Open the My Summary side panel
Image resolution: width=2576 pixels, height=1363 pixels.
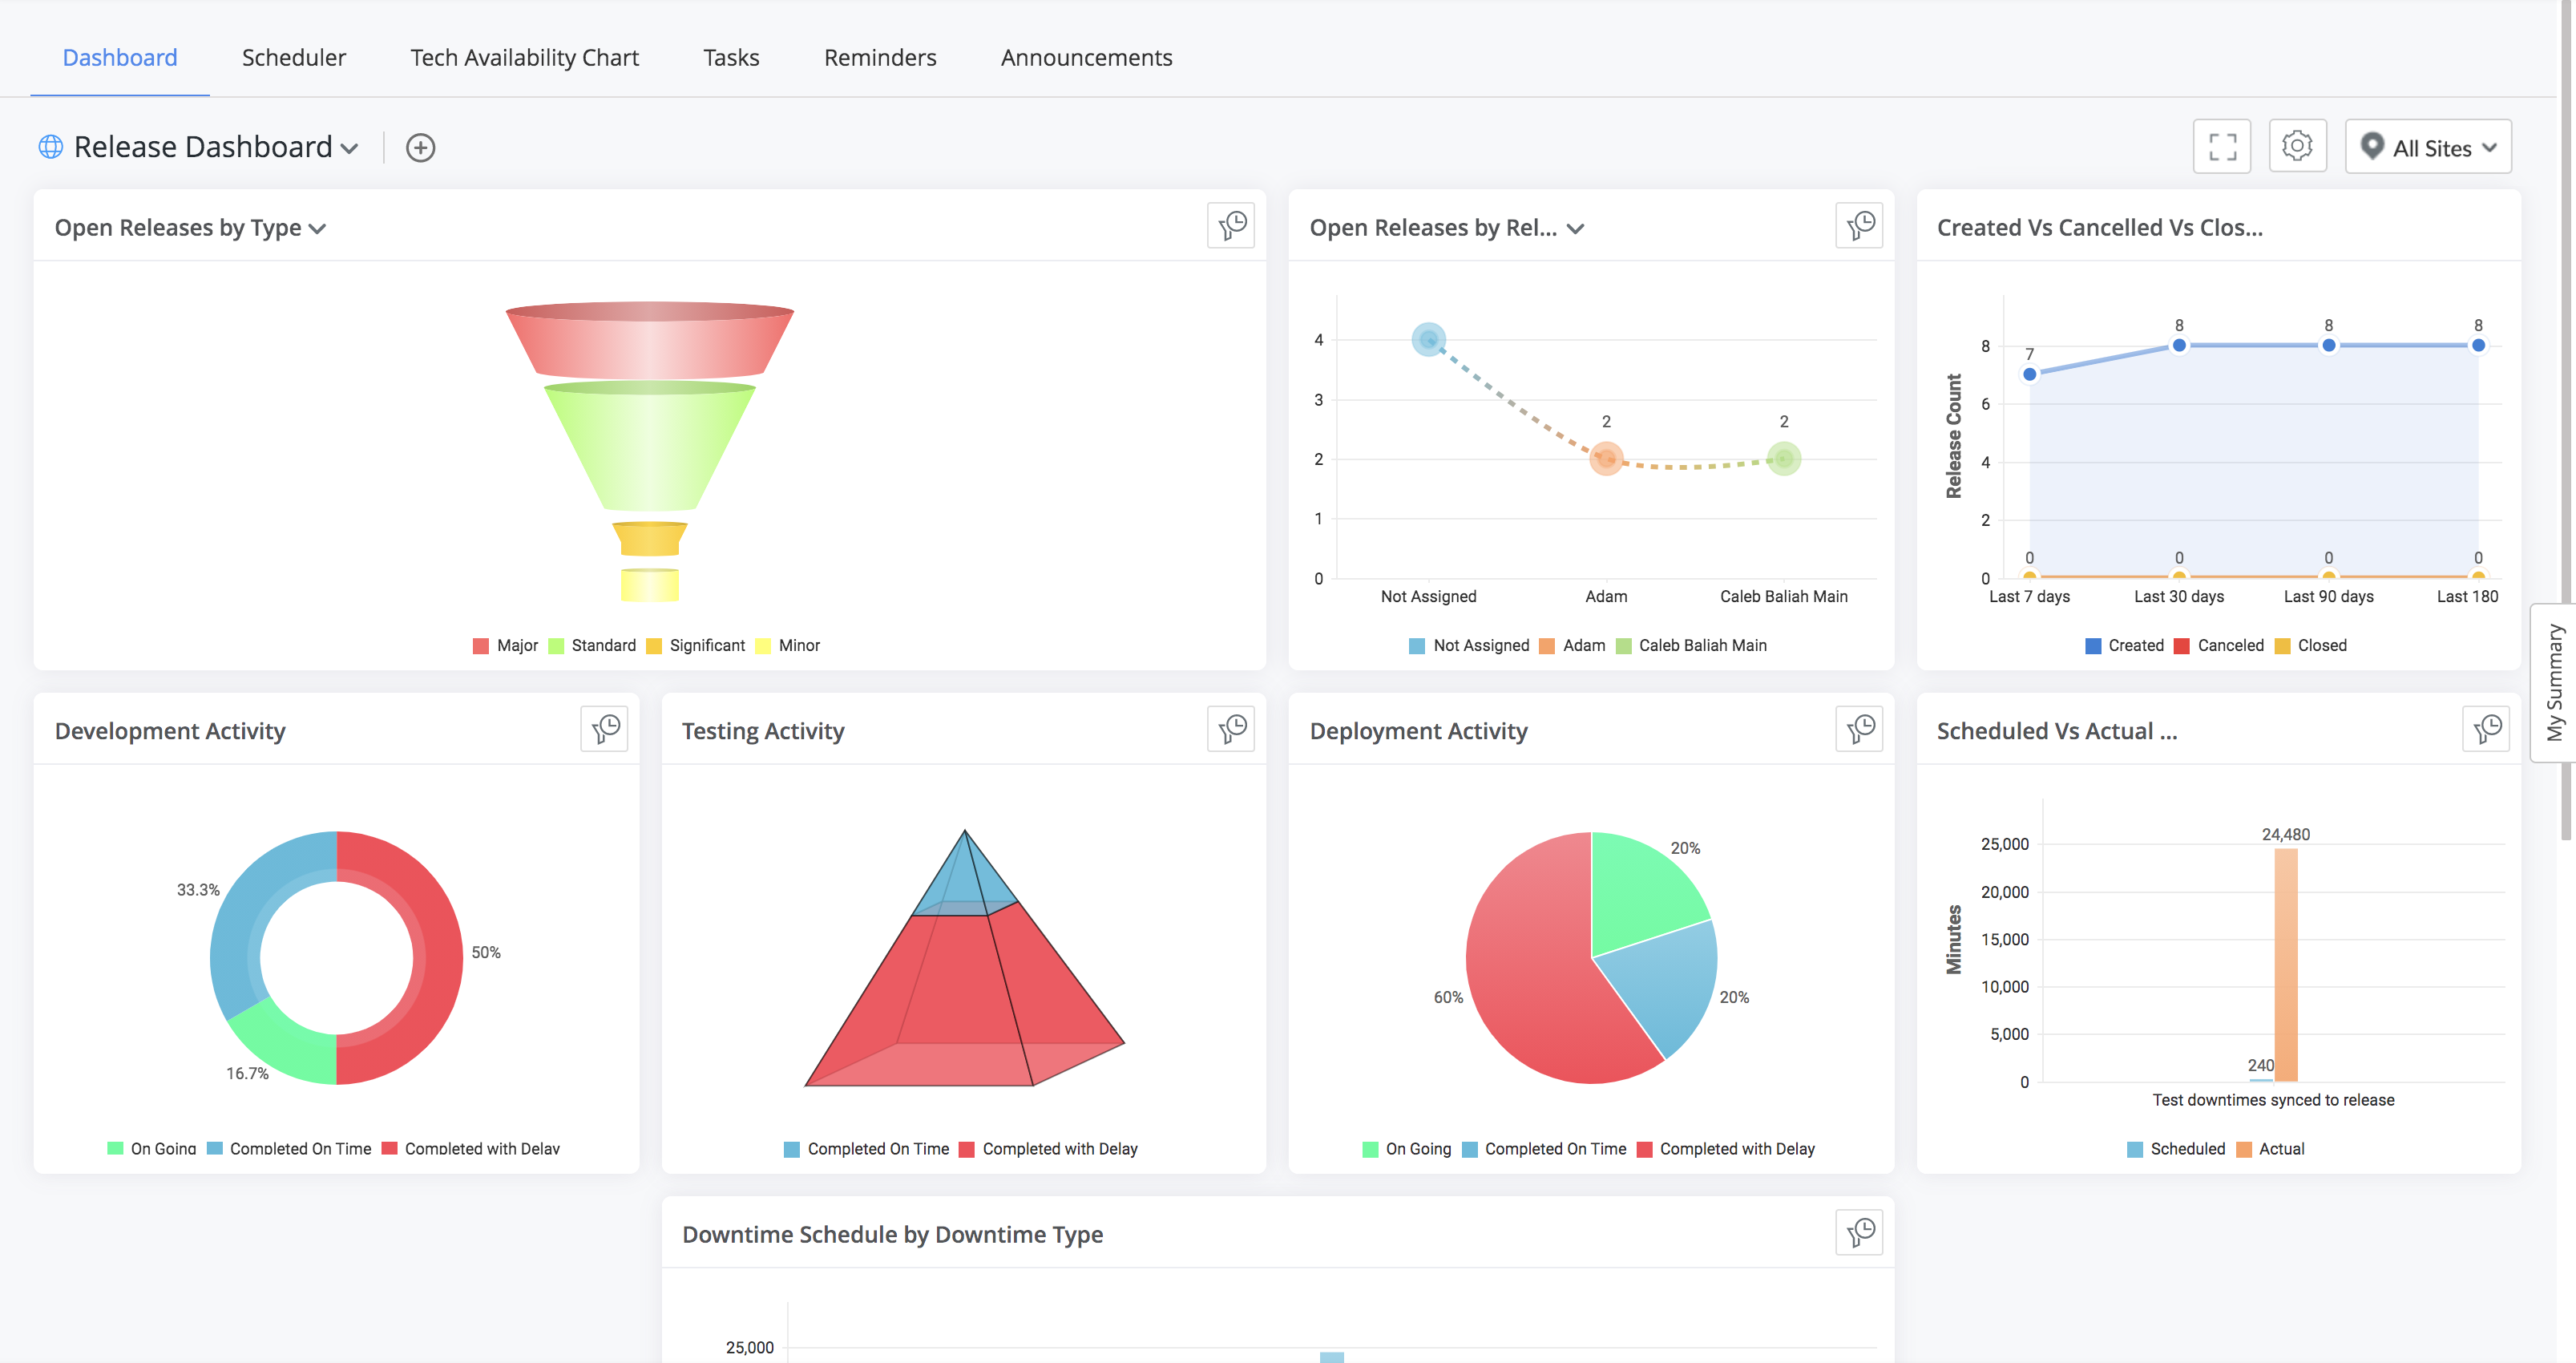tap(2554, 683)
